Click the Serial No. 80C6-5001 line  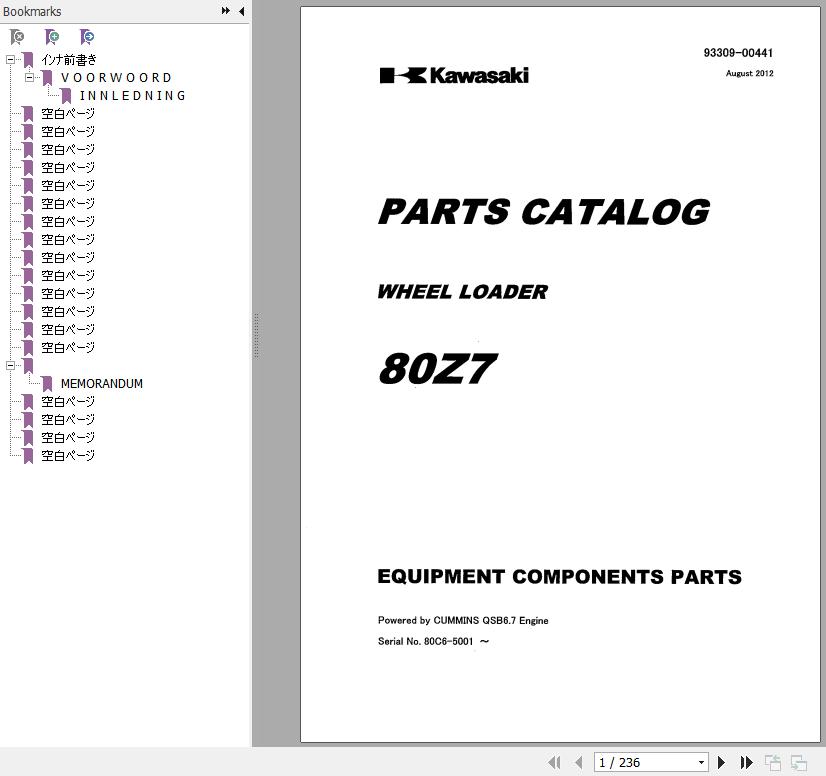[434, 641]
